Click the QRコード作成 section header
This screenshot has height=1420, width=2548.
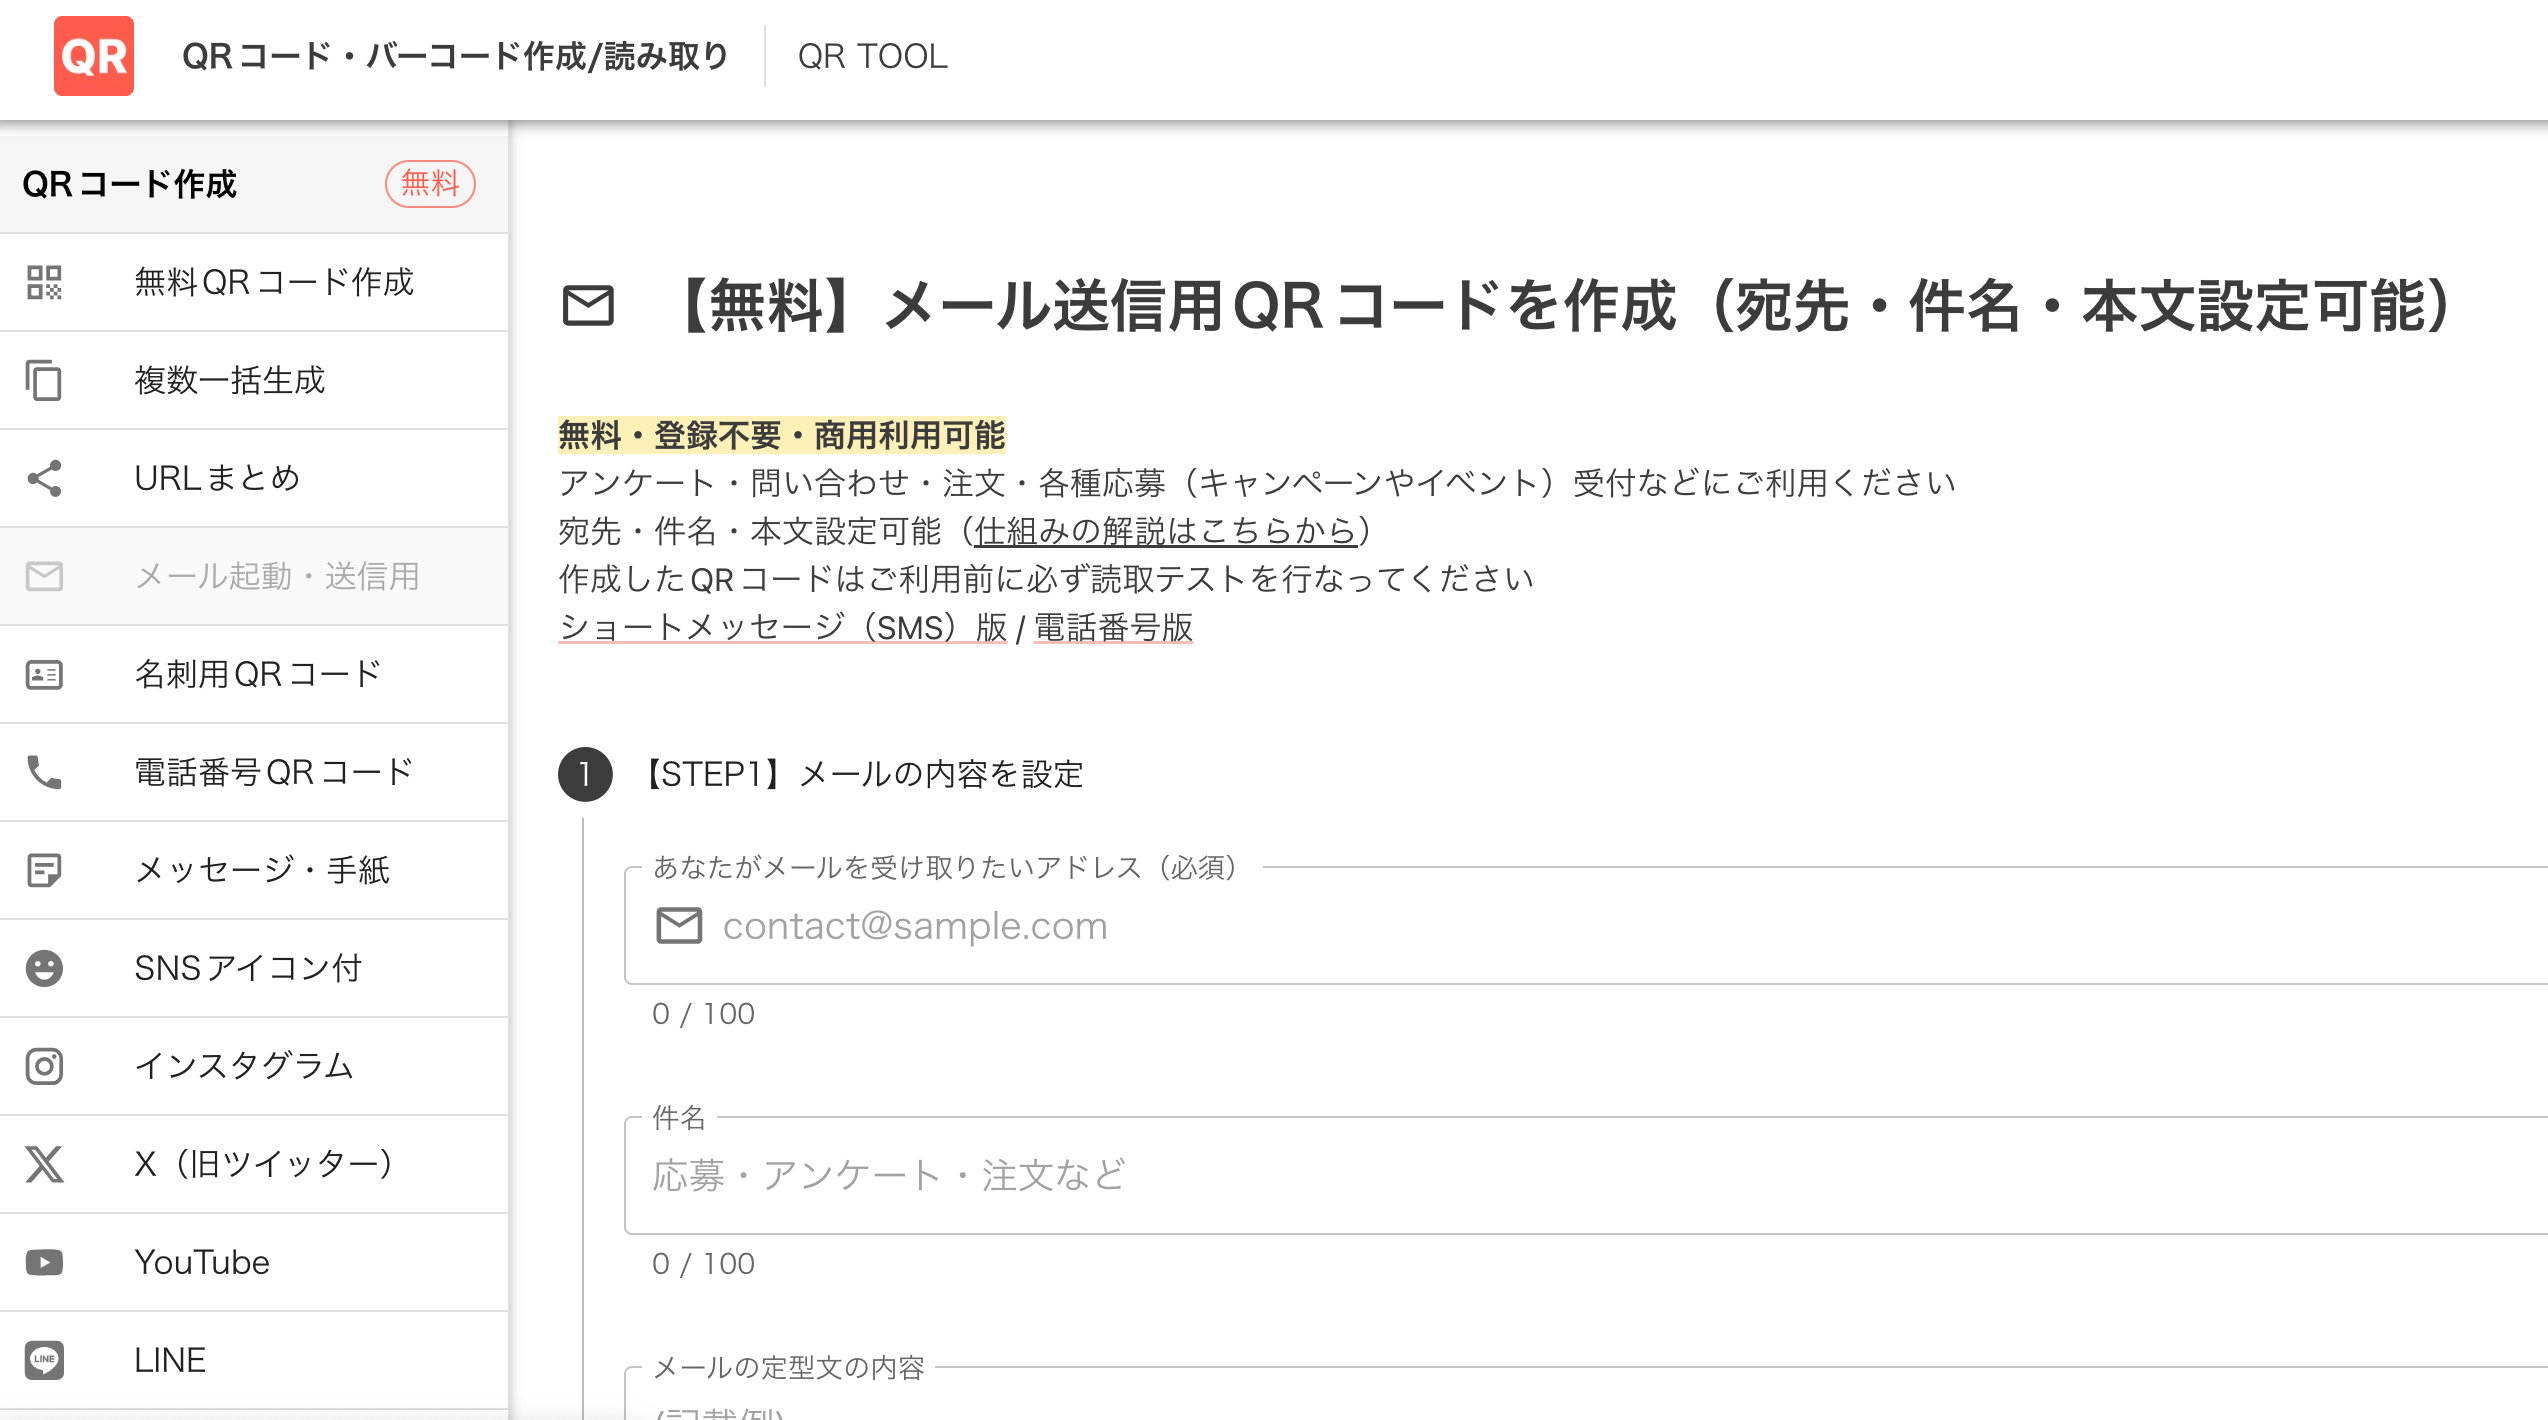pos(131,184)
